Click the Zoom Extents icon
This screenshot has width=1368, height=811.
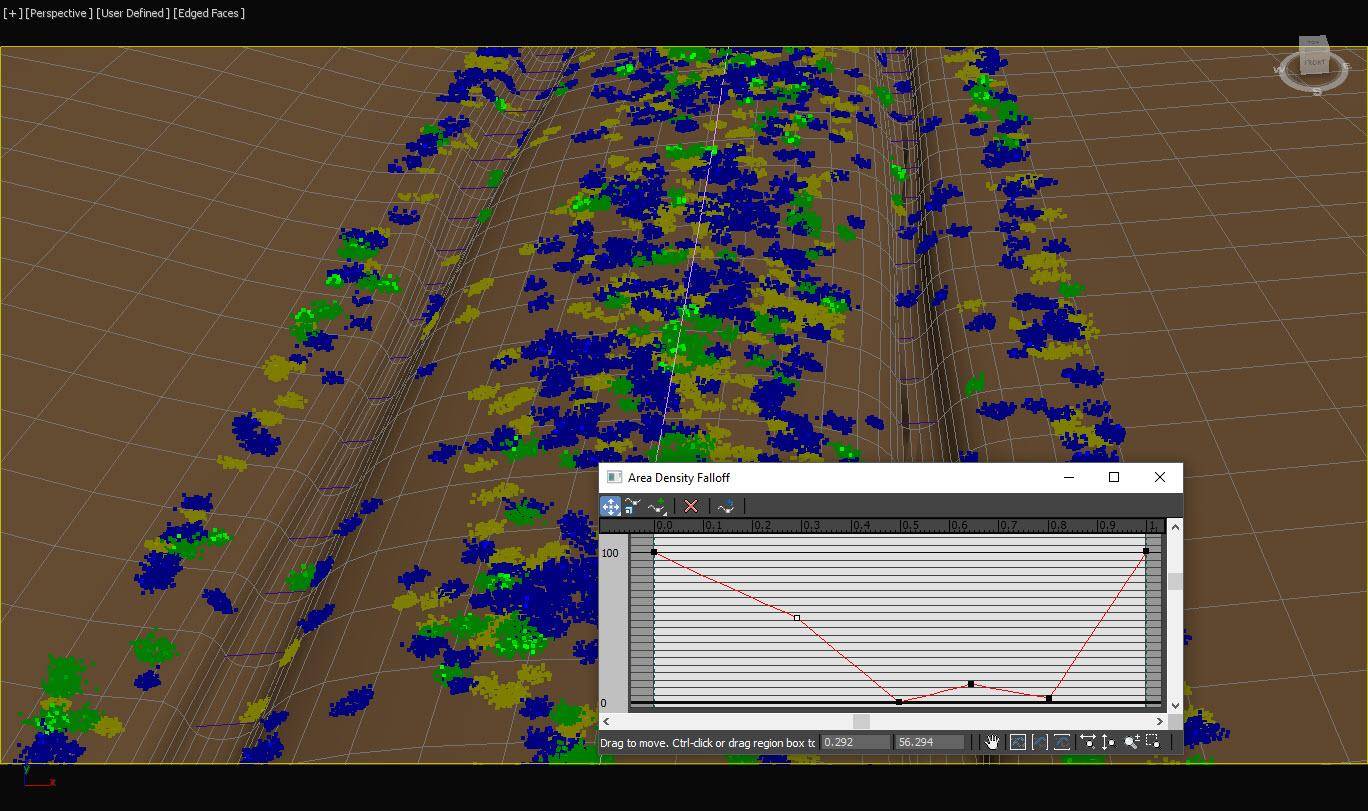1017,742
